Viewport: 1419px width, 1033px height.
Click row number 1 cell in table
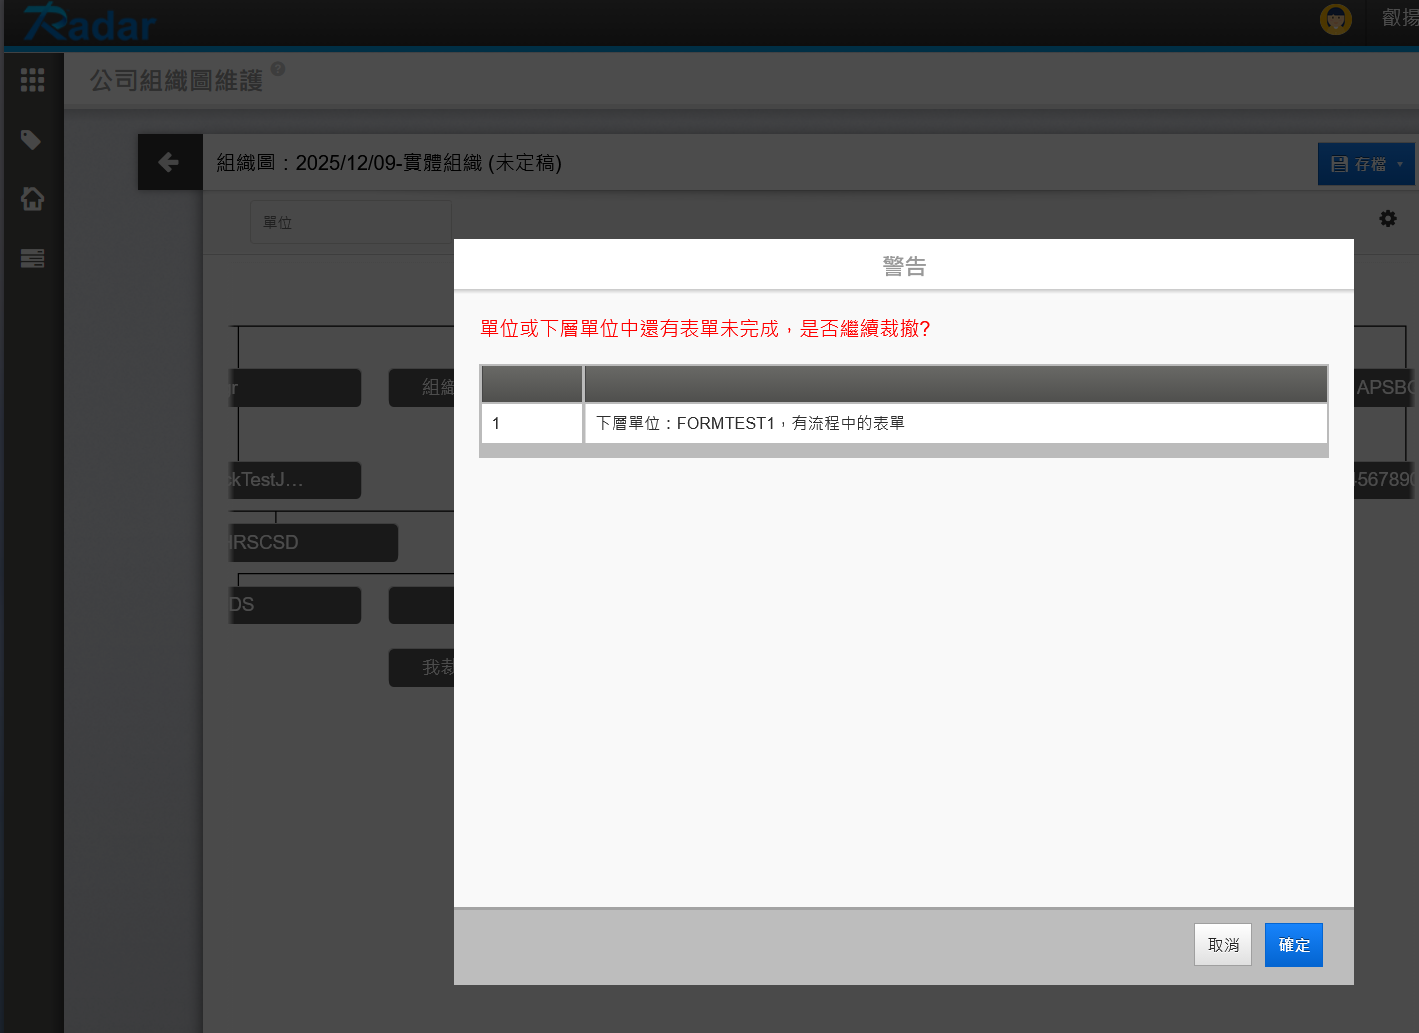pos(531,423)
